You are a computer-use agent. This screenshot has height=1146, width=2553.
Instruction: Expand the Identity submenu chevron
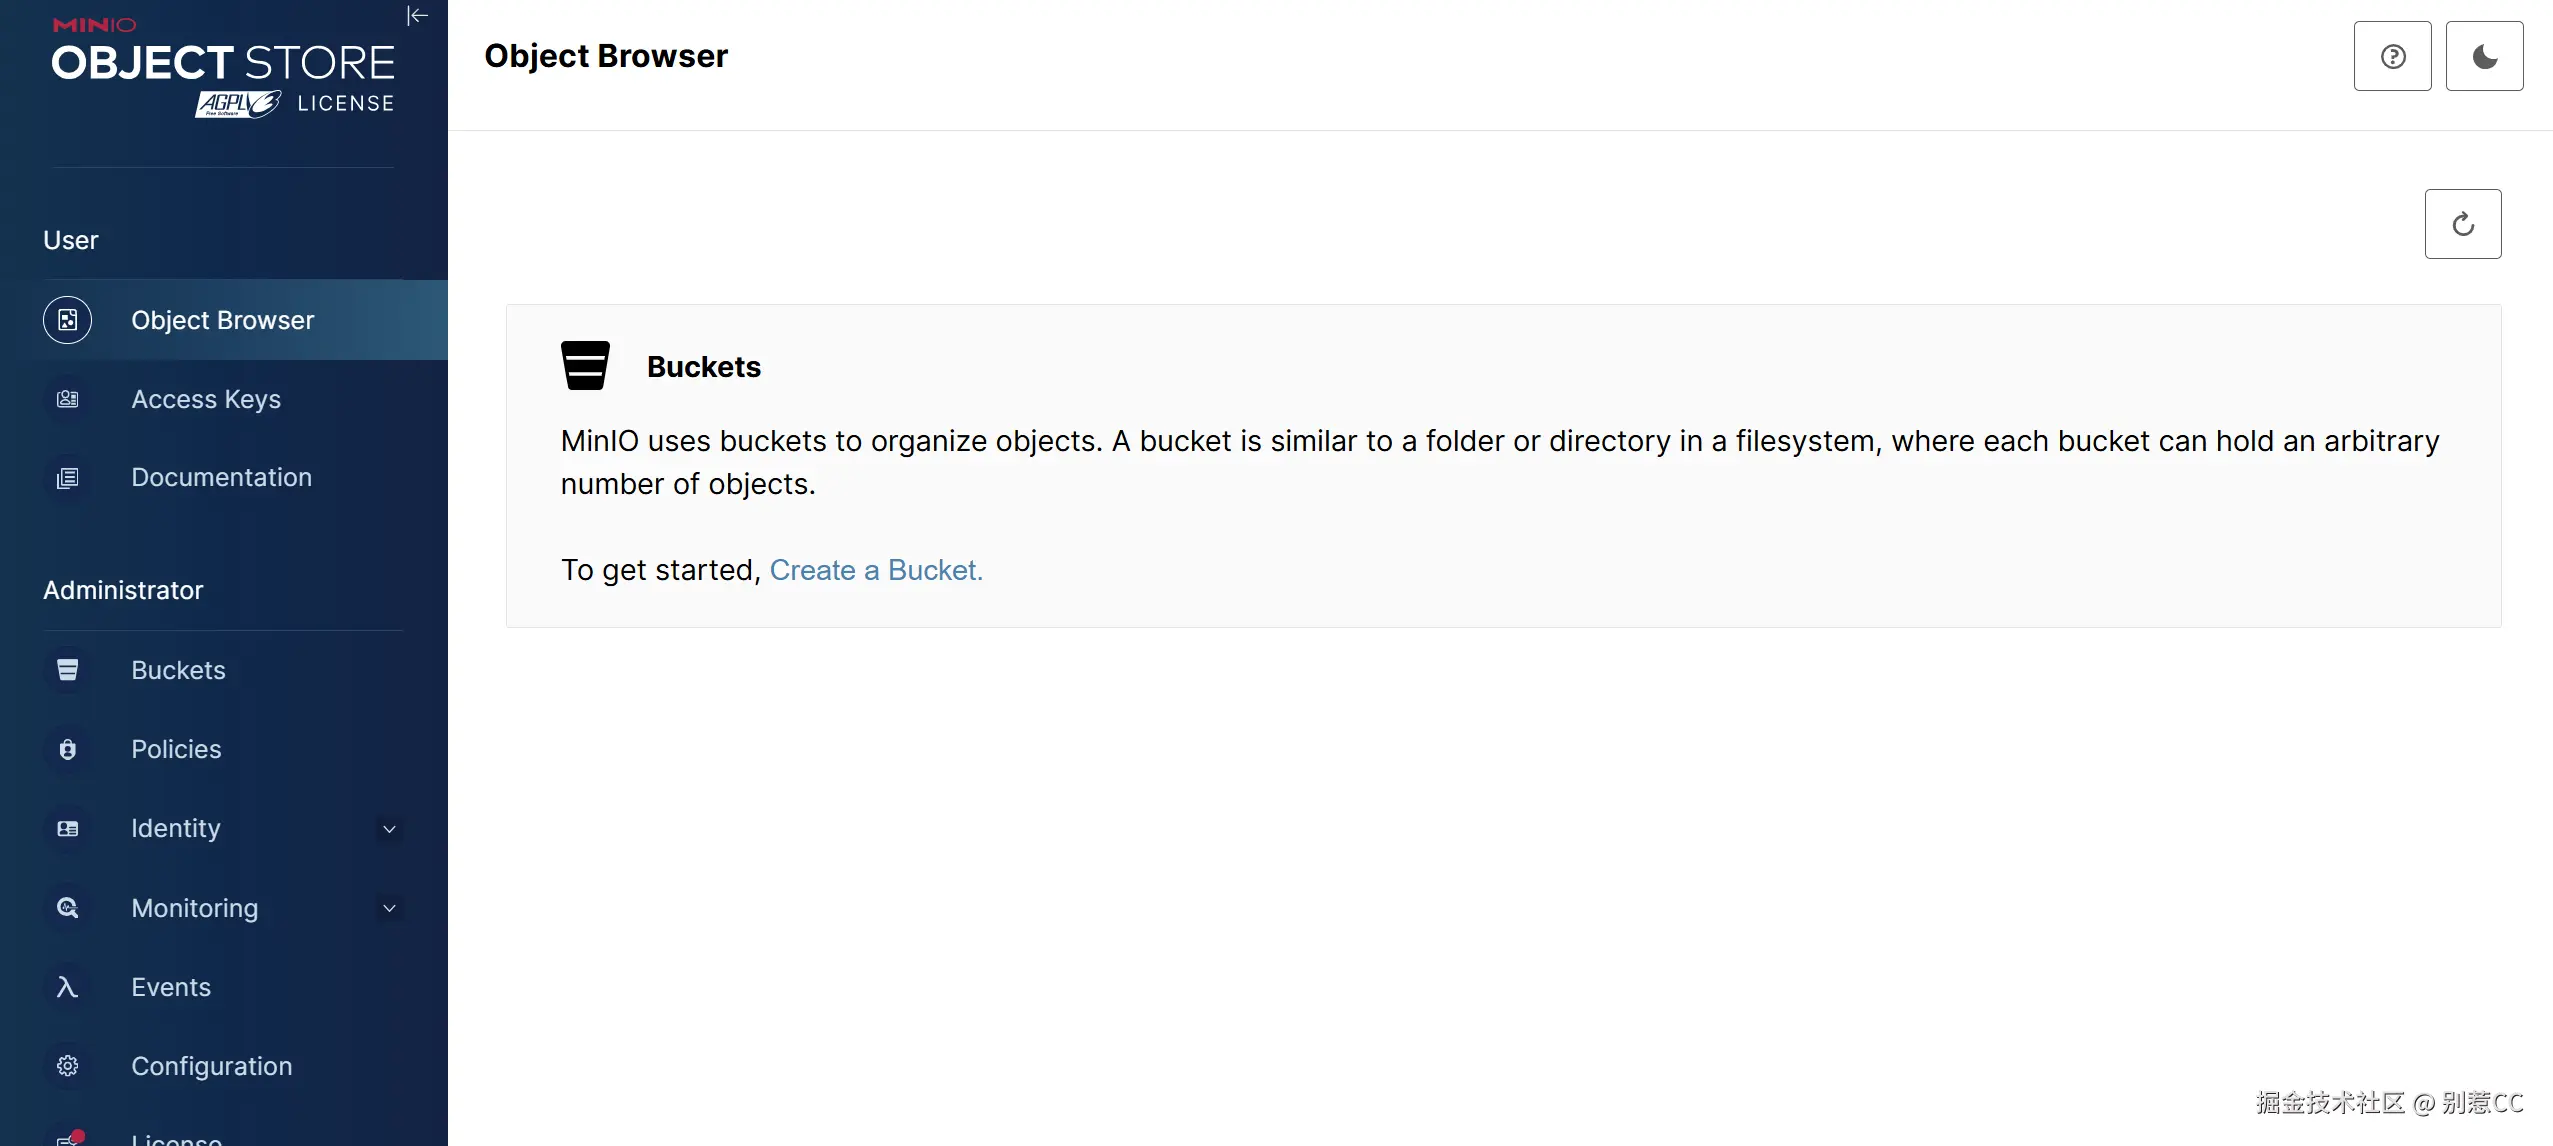390,829
